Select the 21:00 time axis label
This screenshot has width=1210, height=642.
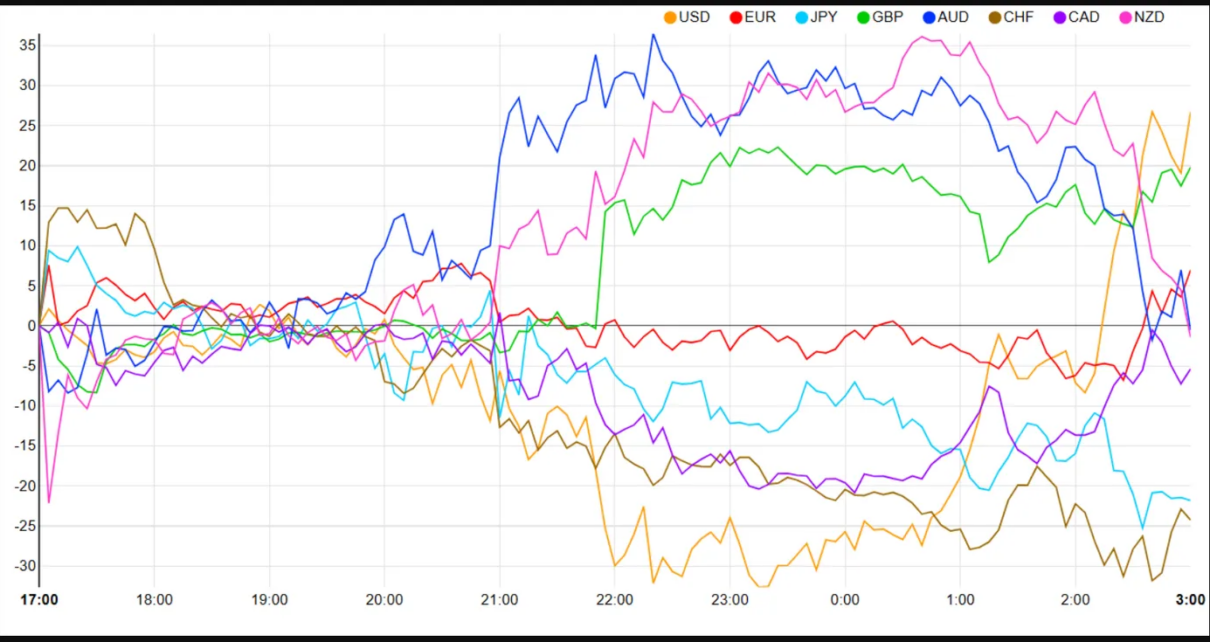[499, 600]
